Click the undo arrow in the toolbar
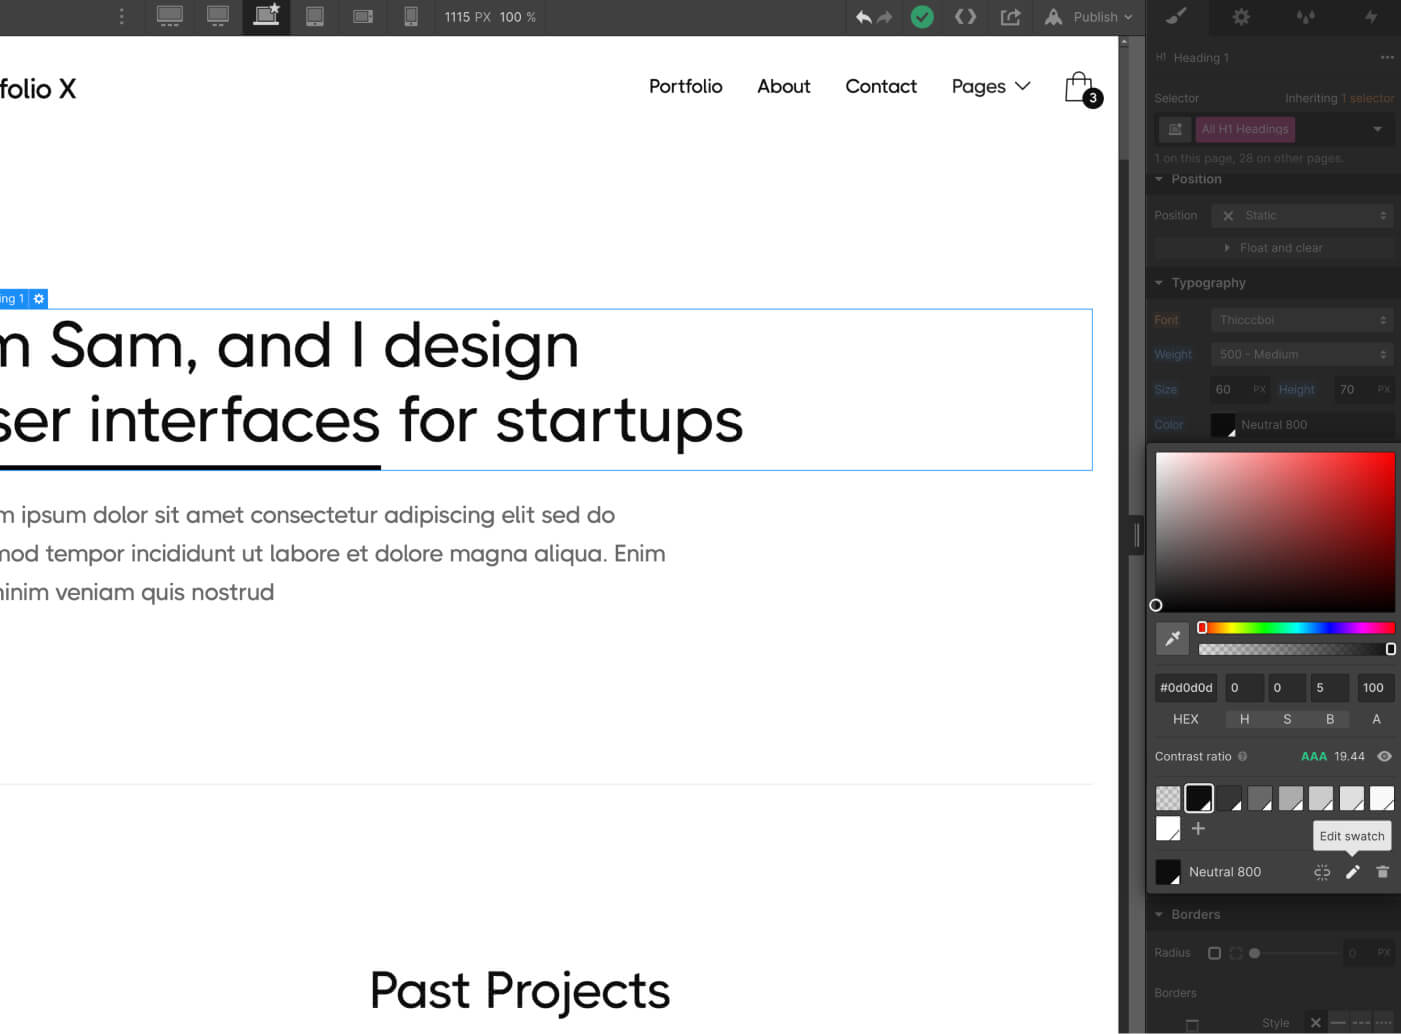This screenshot has width=1401, height=1034. coord(863,17)
